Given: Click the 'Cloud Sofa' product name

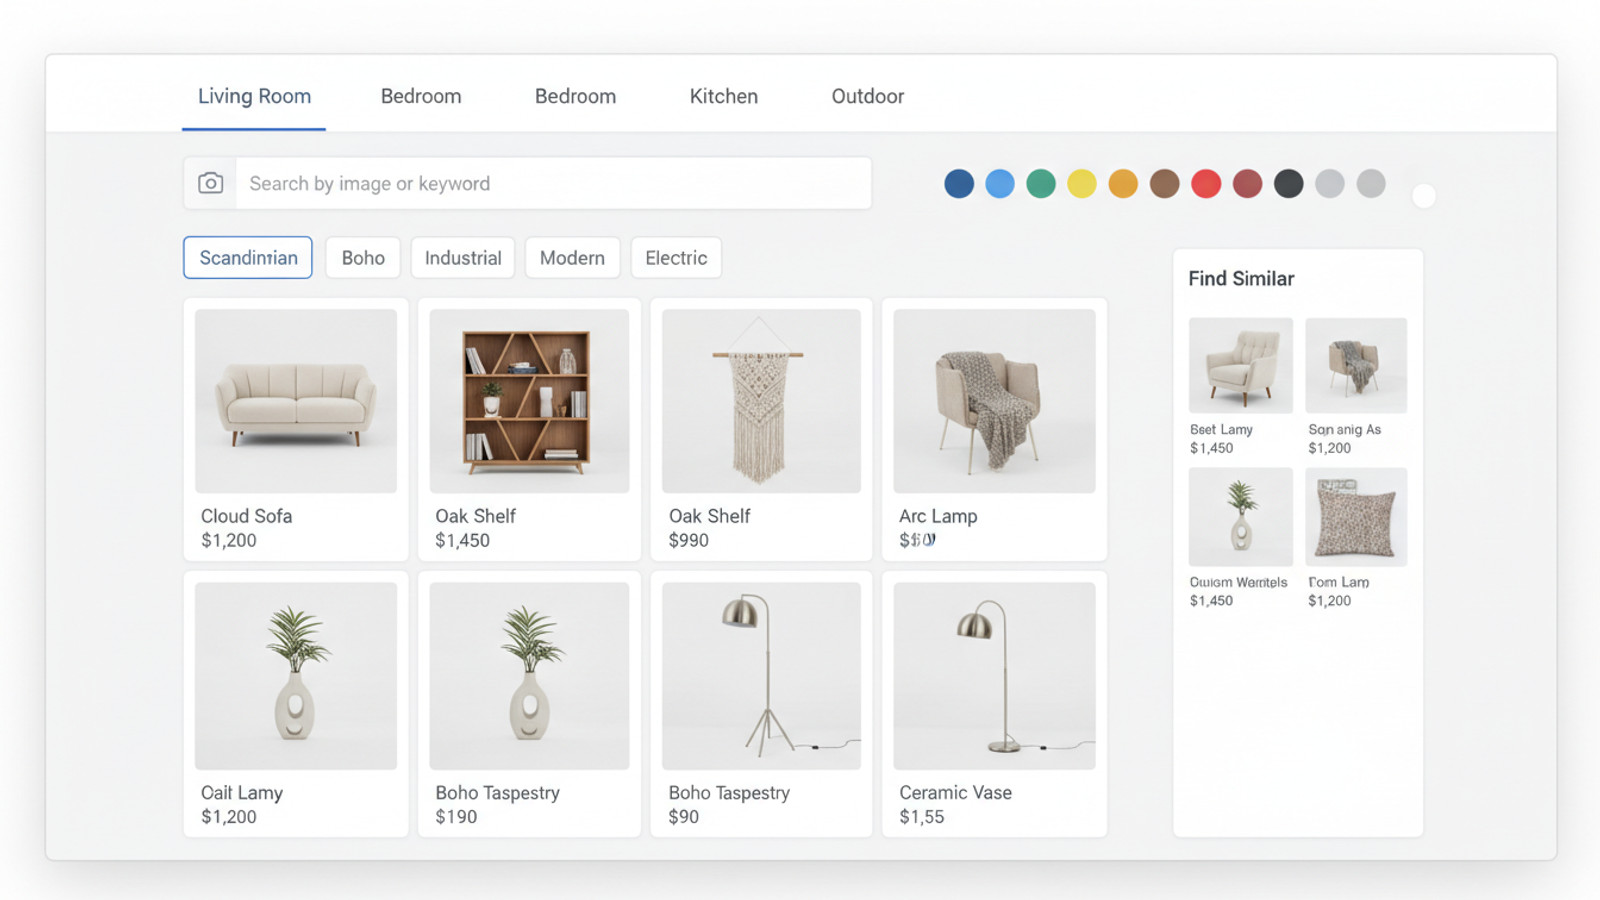Looking at the screenshot, I should tap(246, 516).
